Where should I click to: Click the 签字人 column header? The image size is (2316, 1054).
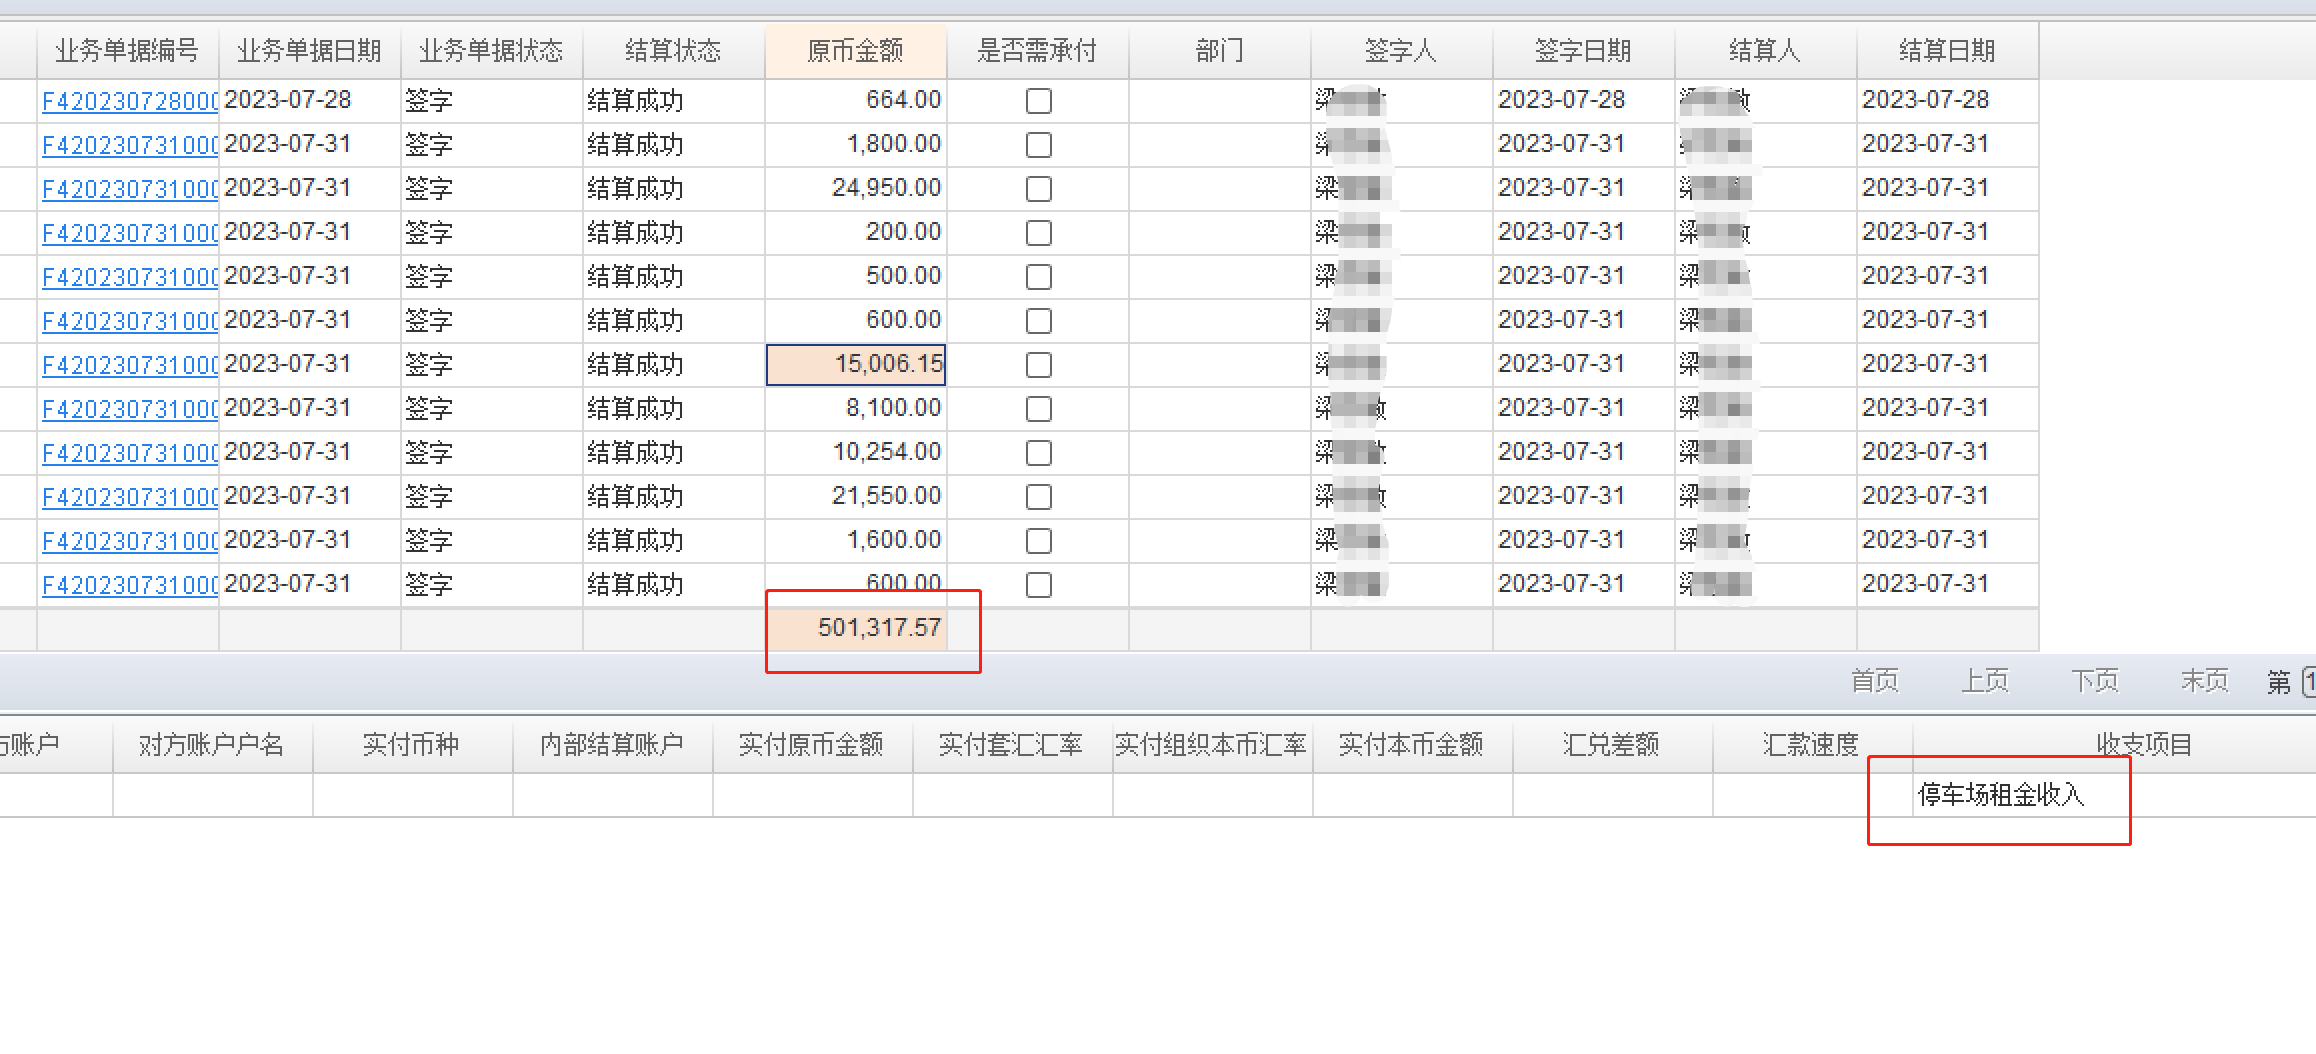click(x=1402, y=51)
